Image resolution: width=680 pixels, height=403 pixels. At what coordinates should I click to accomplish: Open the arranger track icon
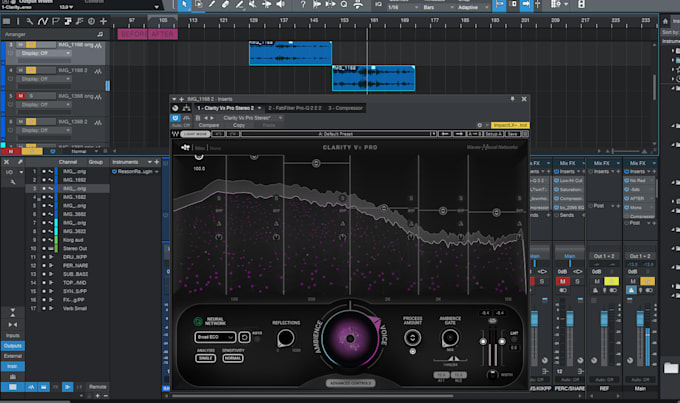coord(68,21)
